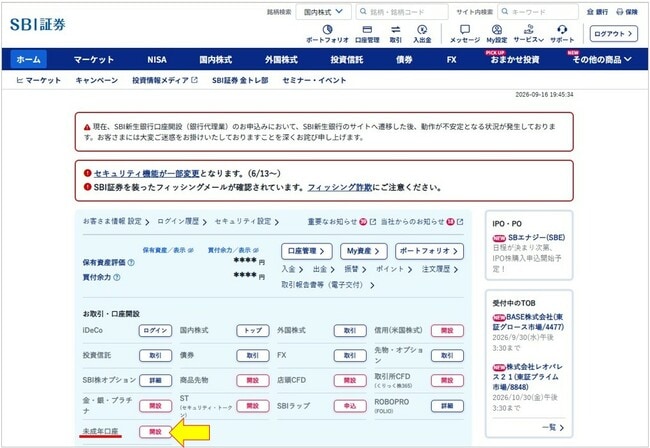This screenshot has width=650, height=448.
Task: Open the BASE株式会社 TOB link
Action: pyautogui.click(x=528, y=322)
